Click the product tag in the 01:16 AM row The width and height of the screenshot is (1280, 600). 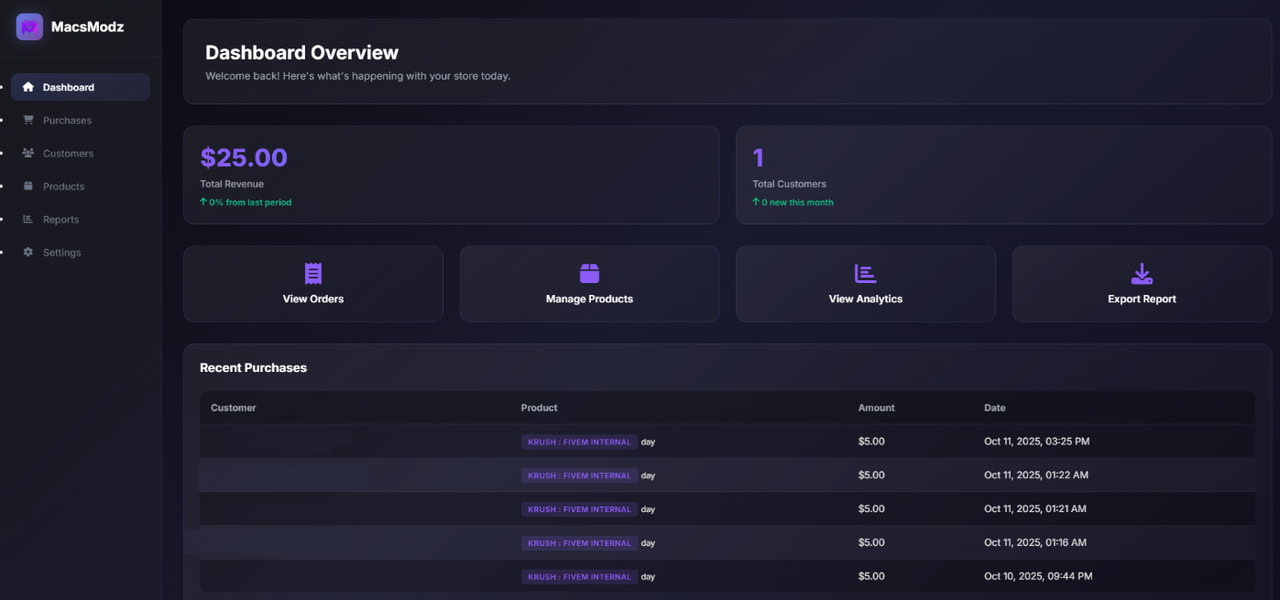(x=579, y=543)
